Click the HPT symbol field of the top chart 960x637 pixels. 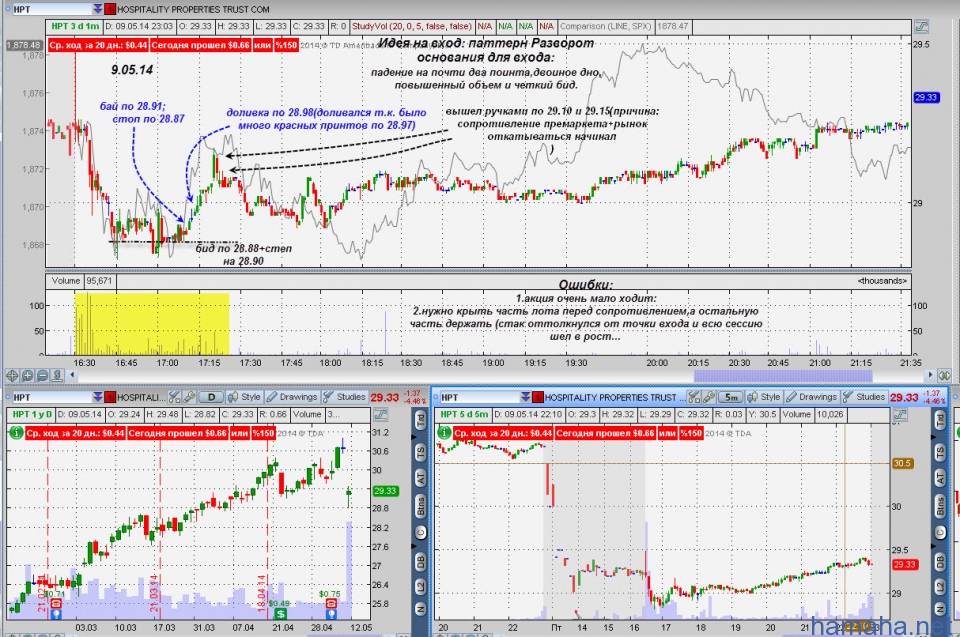tap(52, 9)
